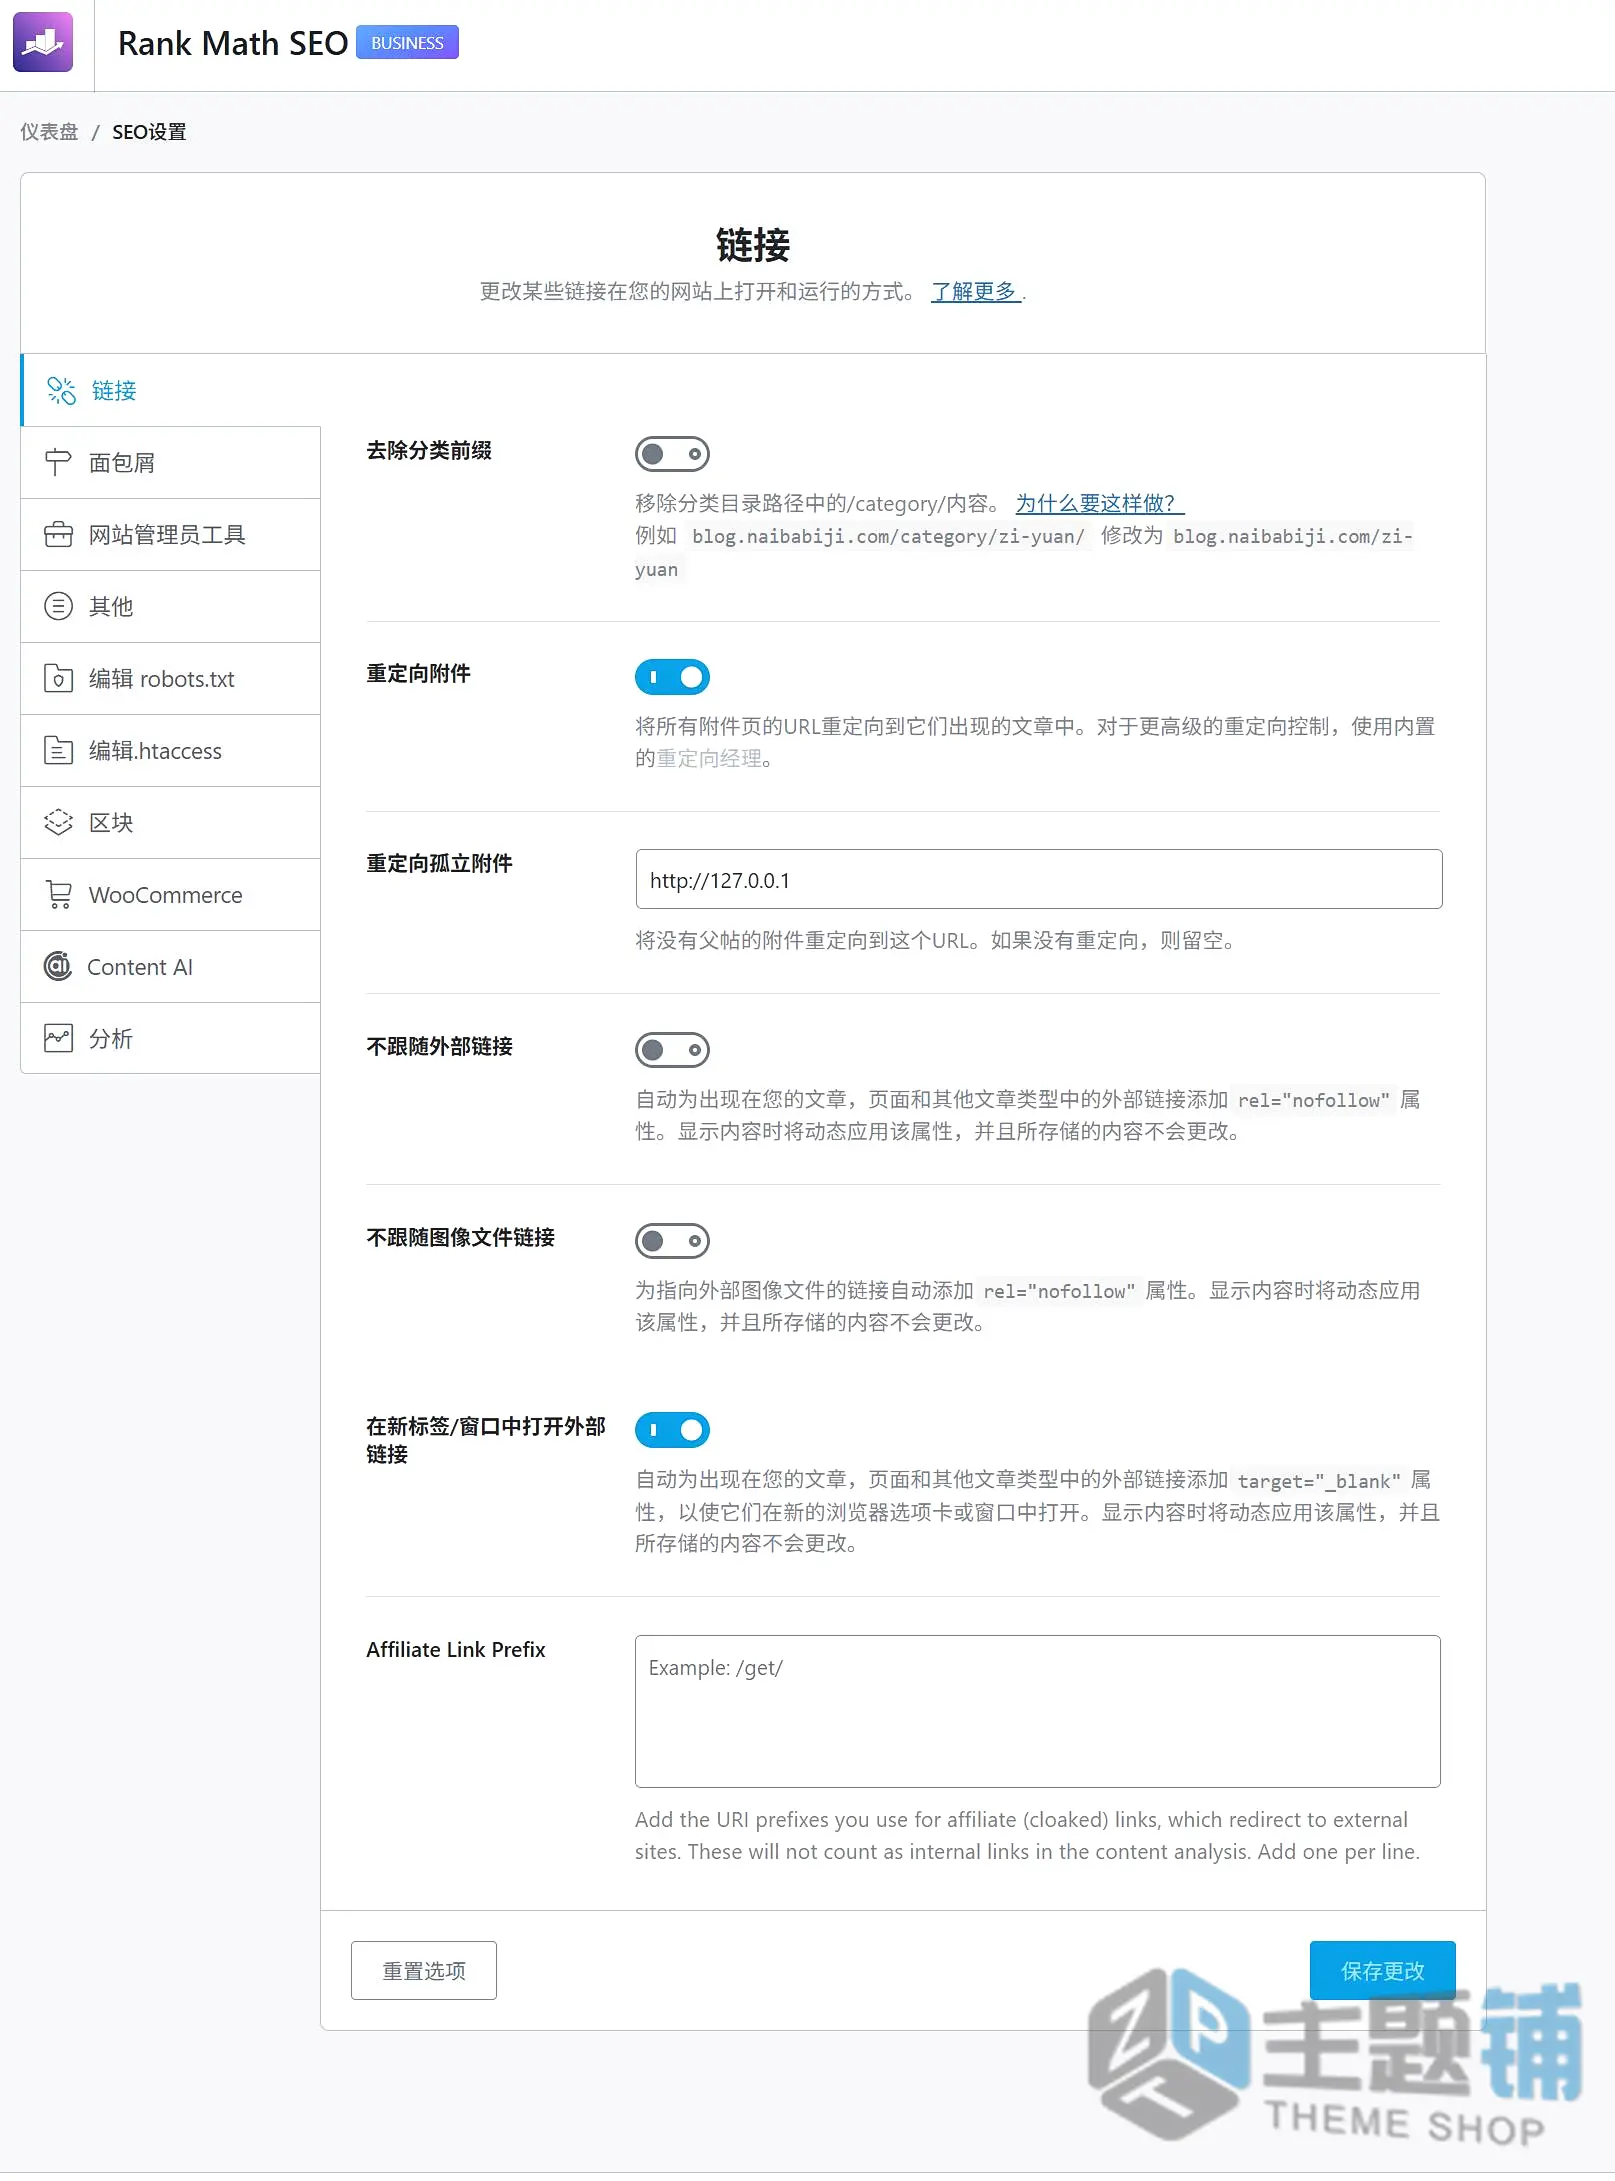The width and height of the screenshot is (1615, 2181).
Task: Go to 仪表盘 breadcrumb link
Action: [x=49, y=132]
